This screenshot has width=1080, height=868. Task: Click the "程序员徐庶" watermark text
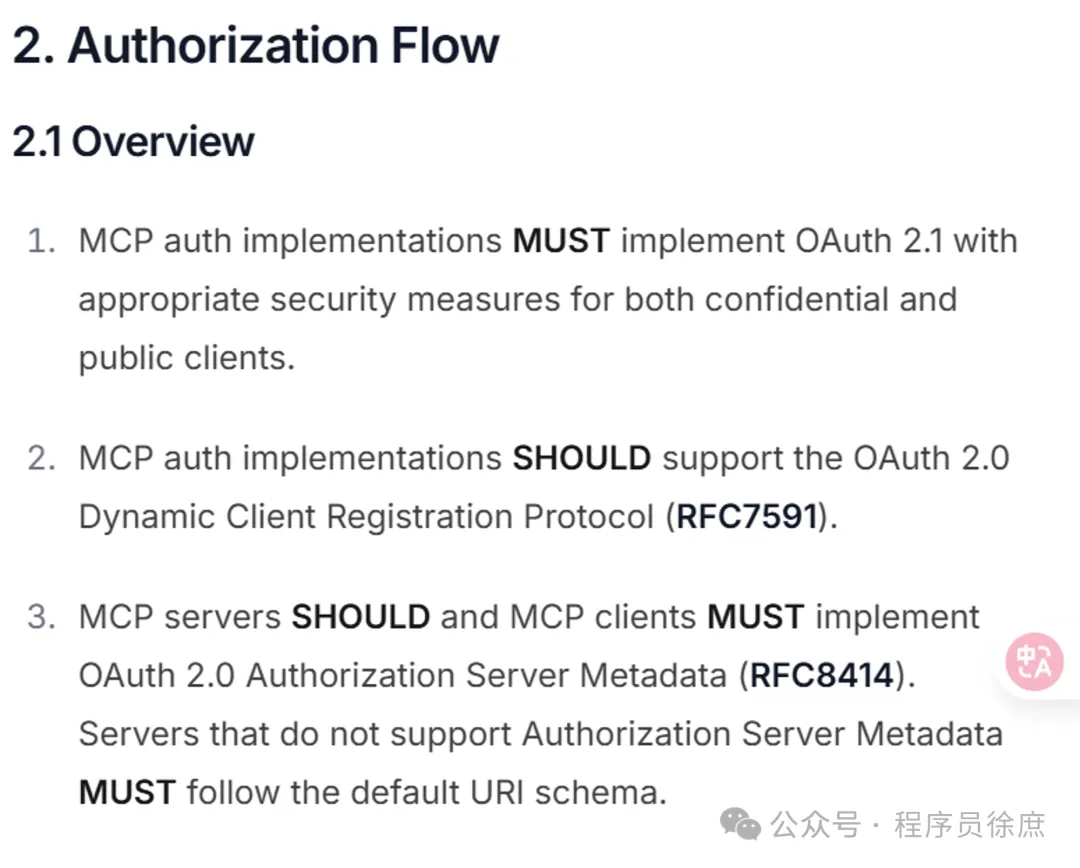click(x=970, y=825)
